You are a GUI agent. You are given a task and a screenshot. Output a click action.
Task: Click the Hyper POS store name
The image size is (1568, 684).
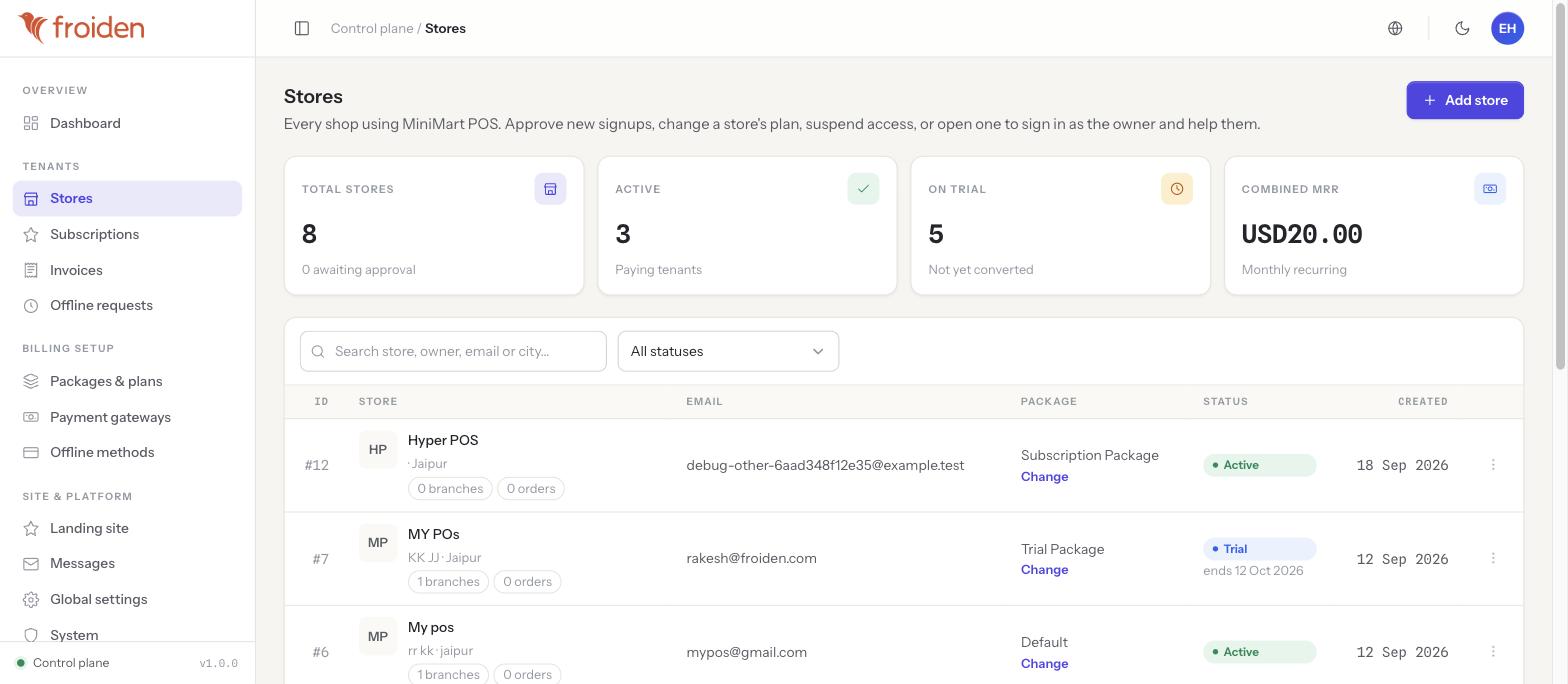pyautogui.click(x=443, y=440)
